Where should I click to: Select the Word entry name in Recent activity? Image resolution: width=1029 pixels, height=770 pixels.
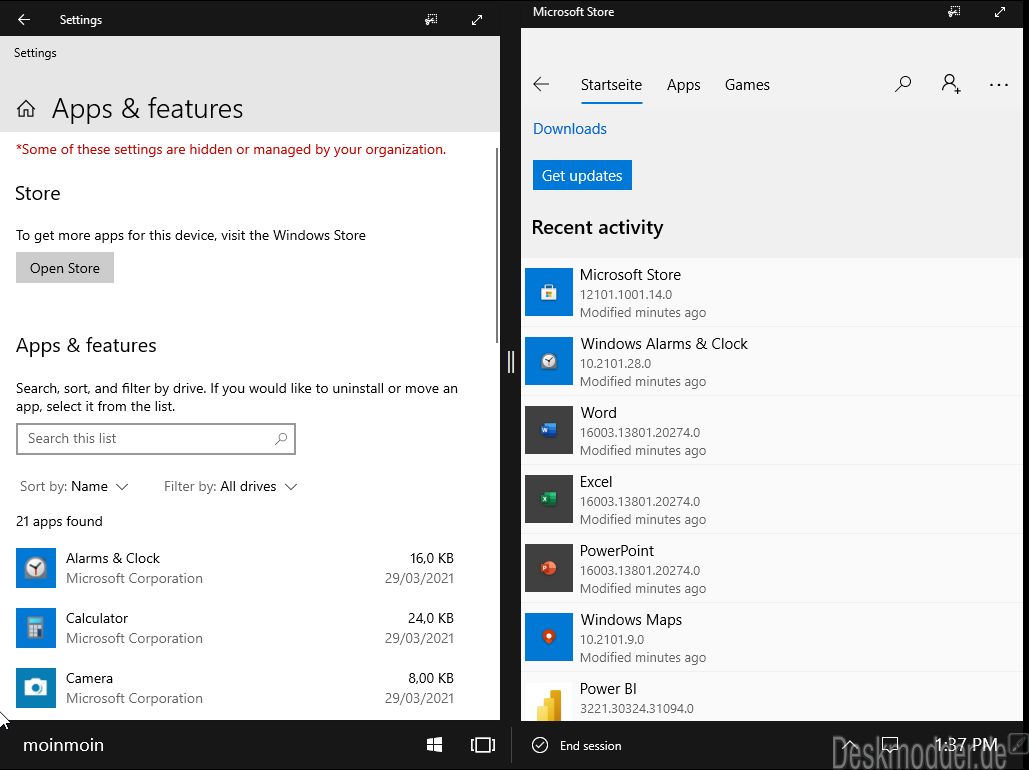tap(598, 413)
